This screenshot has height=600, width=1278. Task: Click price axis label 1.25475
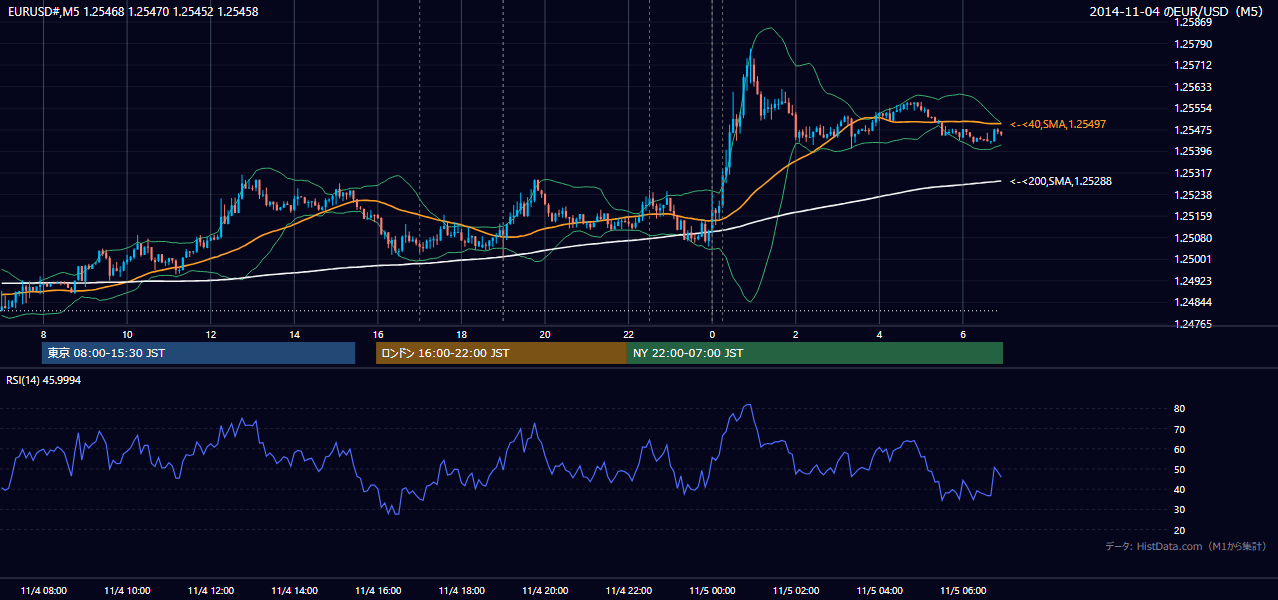point(1194,130)
